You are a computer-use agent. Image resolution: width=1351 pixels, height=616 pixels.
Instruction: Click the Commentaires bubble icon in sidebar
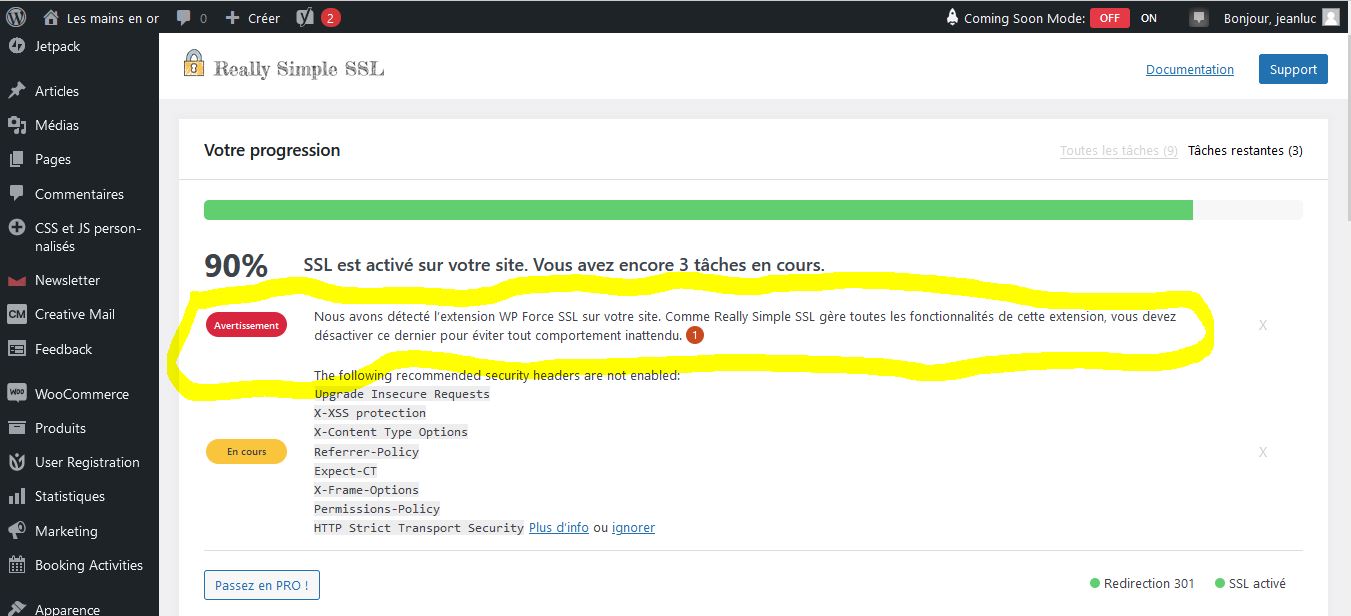point(16,194)
